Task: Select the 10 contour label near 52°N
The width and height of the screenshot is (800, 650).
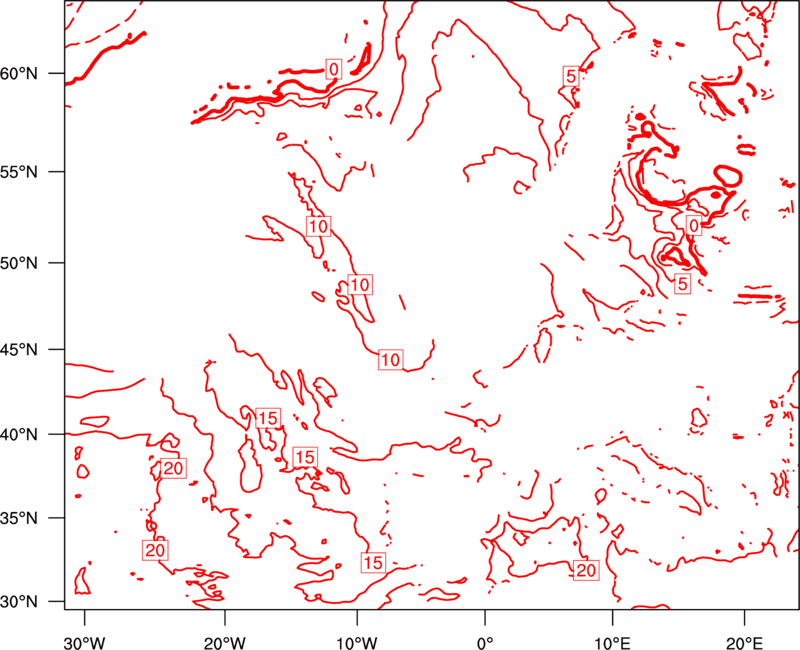Action: (x=318, y=226)
